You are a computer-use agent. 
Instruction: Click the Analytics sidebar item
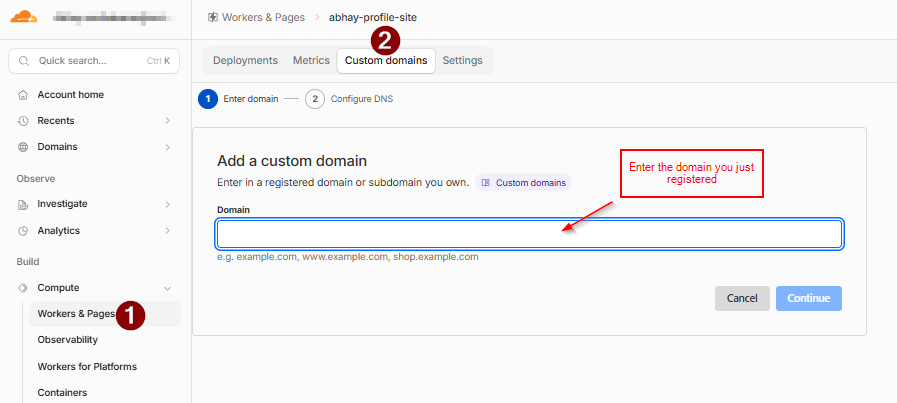[x=96, y=231]
